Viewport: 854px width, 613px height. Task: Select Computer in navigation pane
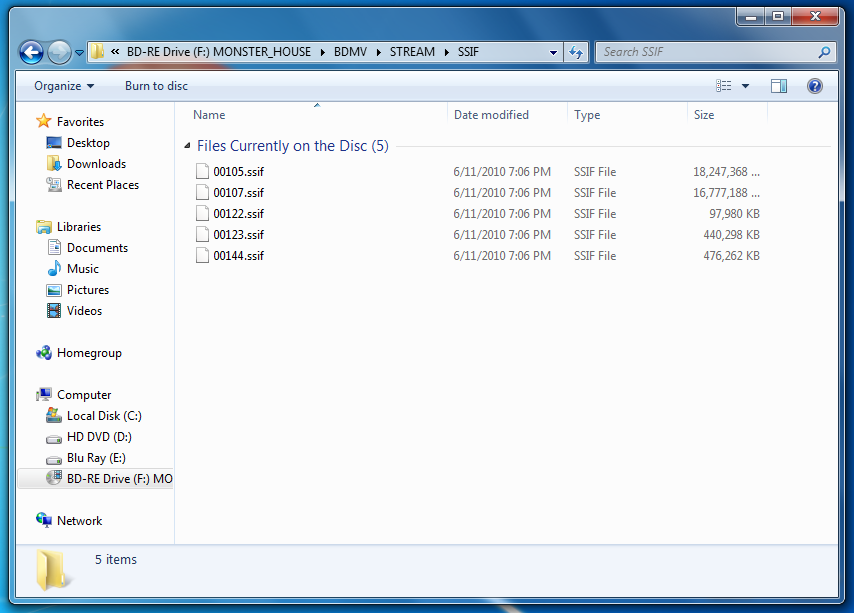[x=84, y=395]
